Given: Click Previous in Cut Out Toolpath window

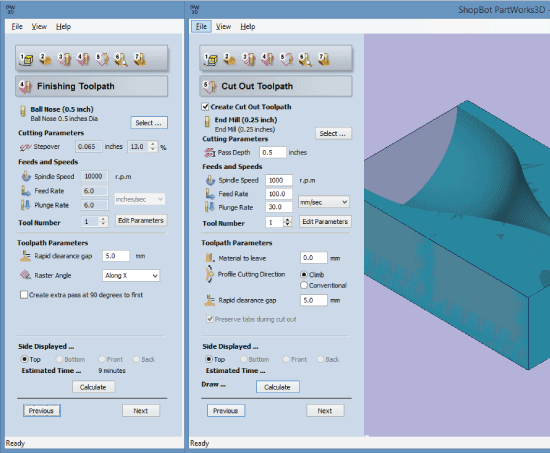Looking at the screenshot, I should 226,411.
